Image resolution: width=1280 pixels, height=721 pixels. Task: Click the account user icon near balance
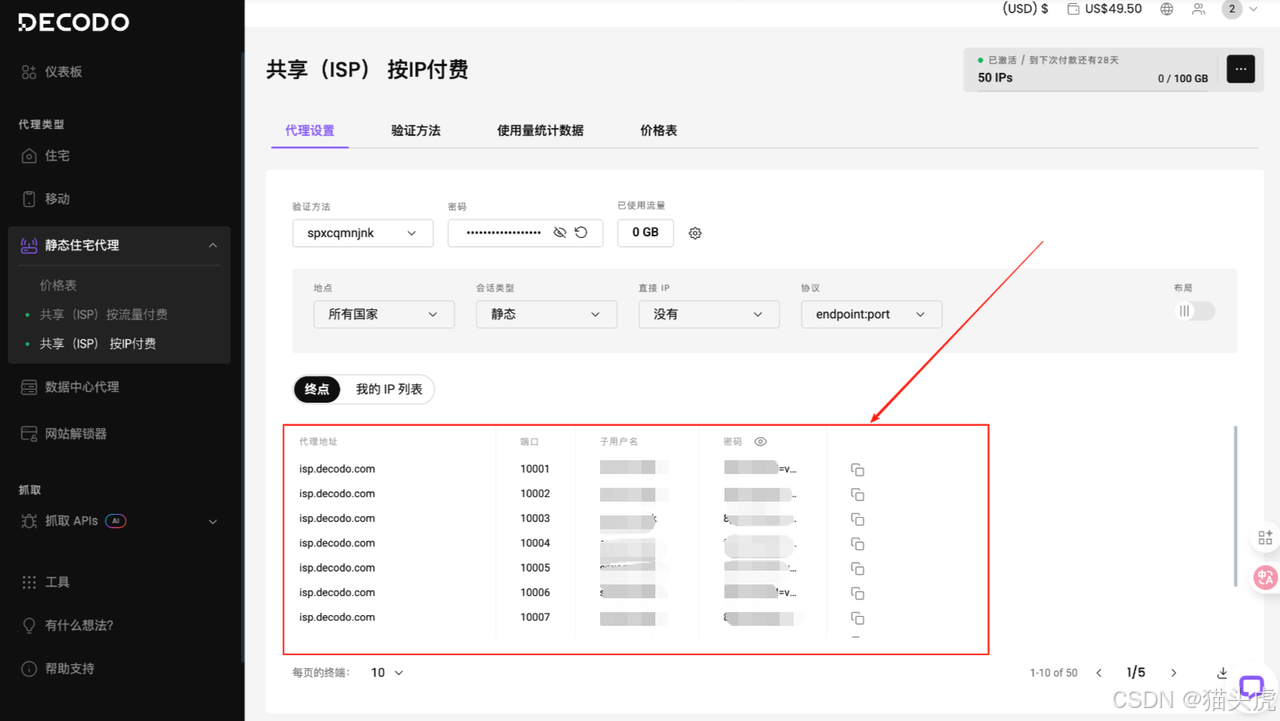point(1198,9)
